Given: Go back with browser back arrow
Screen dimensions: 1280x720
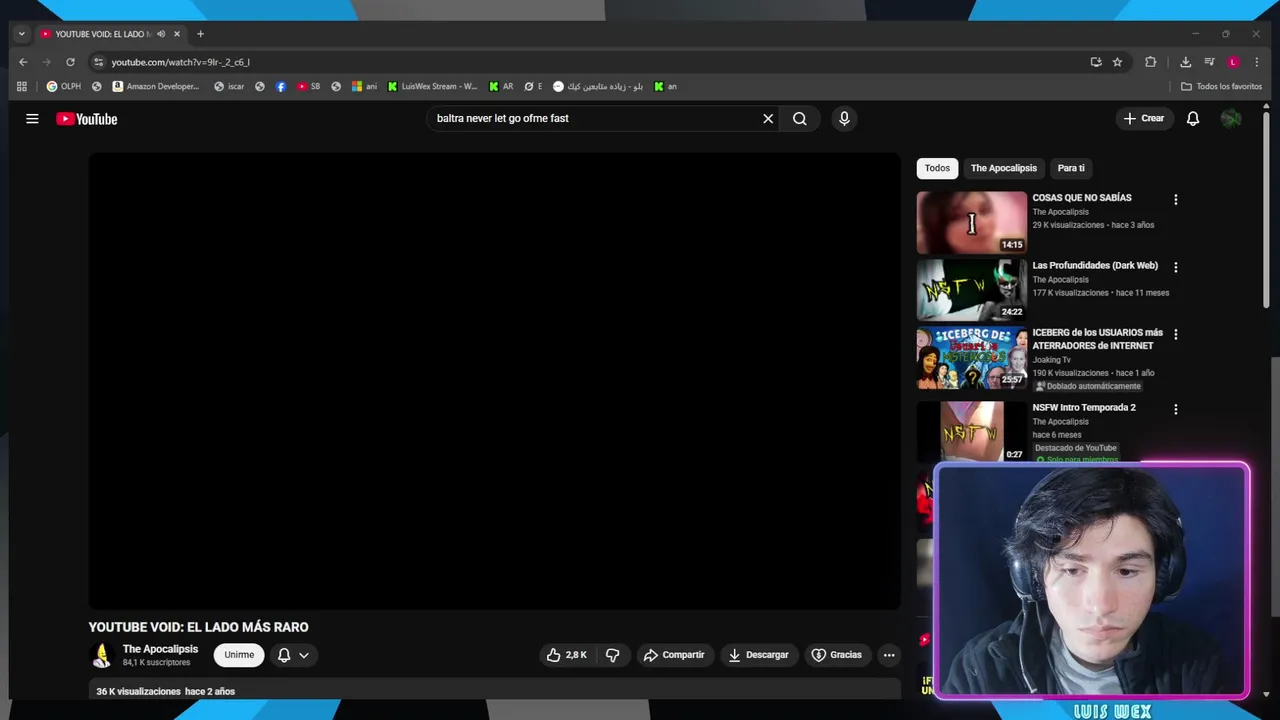Looking at the screenshot, I should (x=23, y=62).
